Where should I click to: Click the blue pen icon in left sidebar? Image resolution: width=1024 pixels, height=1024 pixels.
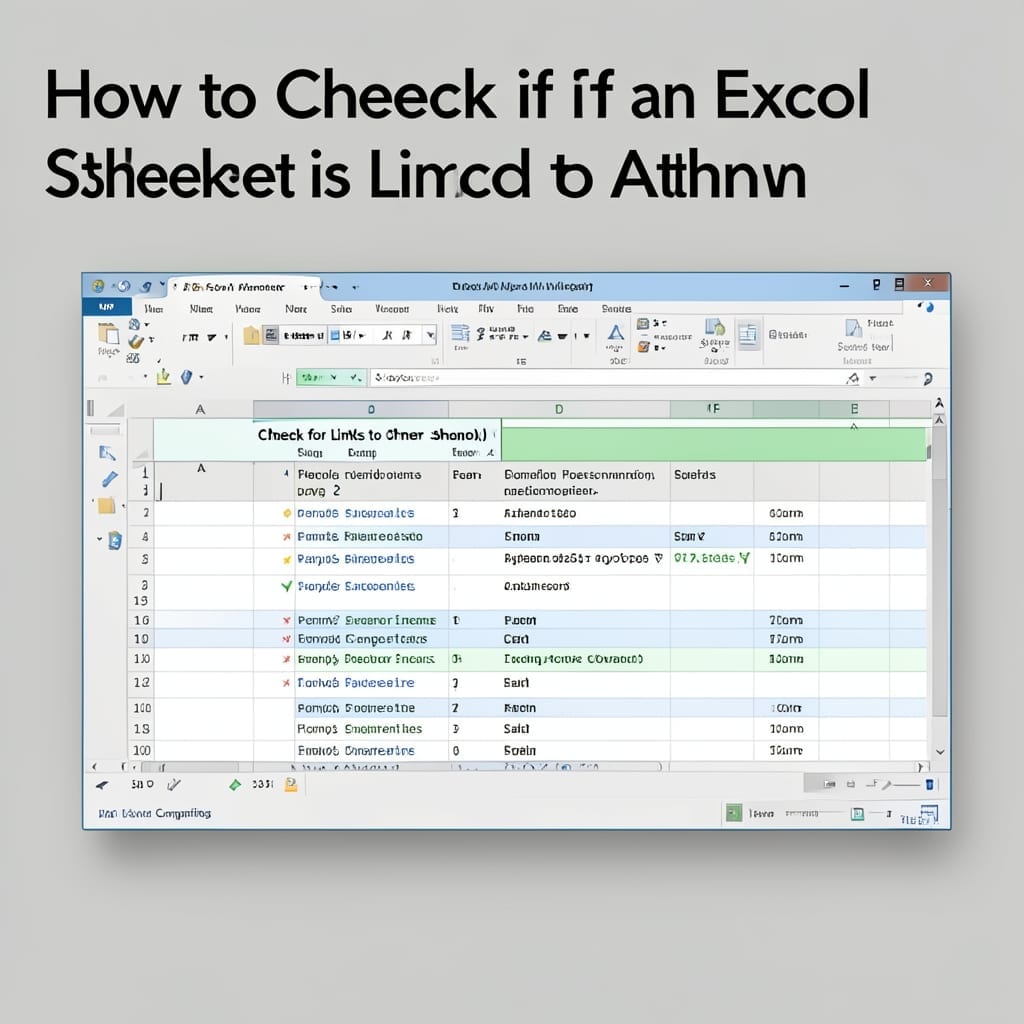click(x=109, y=479)
